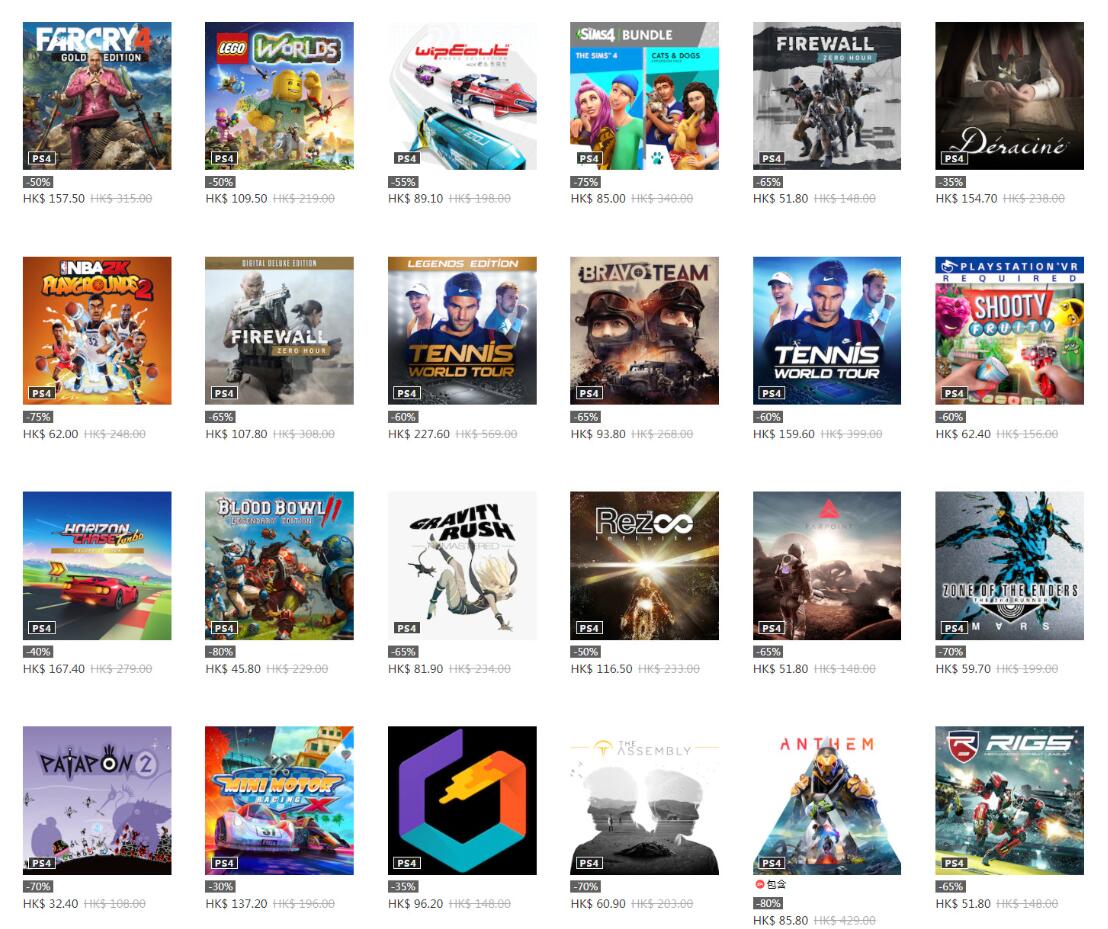Click the PS4 badge on Anthem cover
Screen dimensions: 1108x929
click(x=772, y=863)
